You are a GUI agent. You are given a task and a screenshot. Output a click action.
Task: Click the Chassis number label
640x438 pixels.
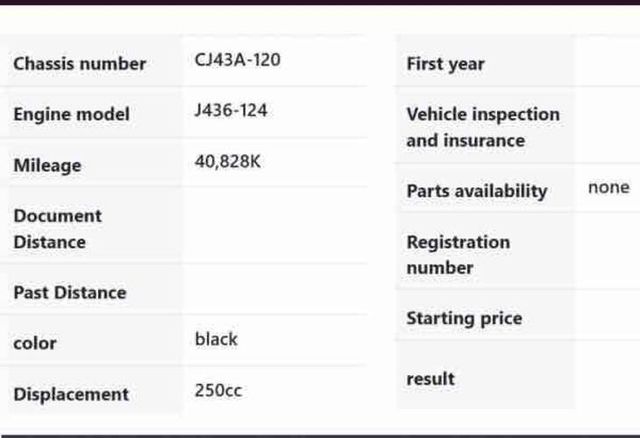79,64
